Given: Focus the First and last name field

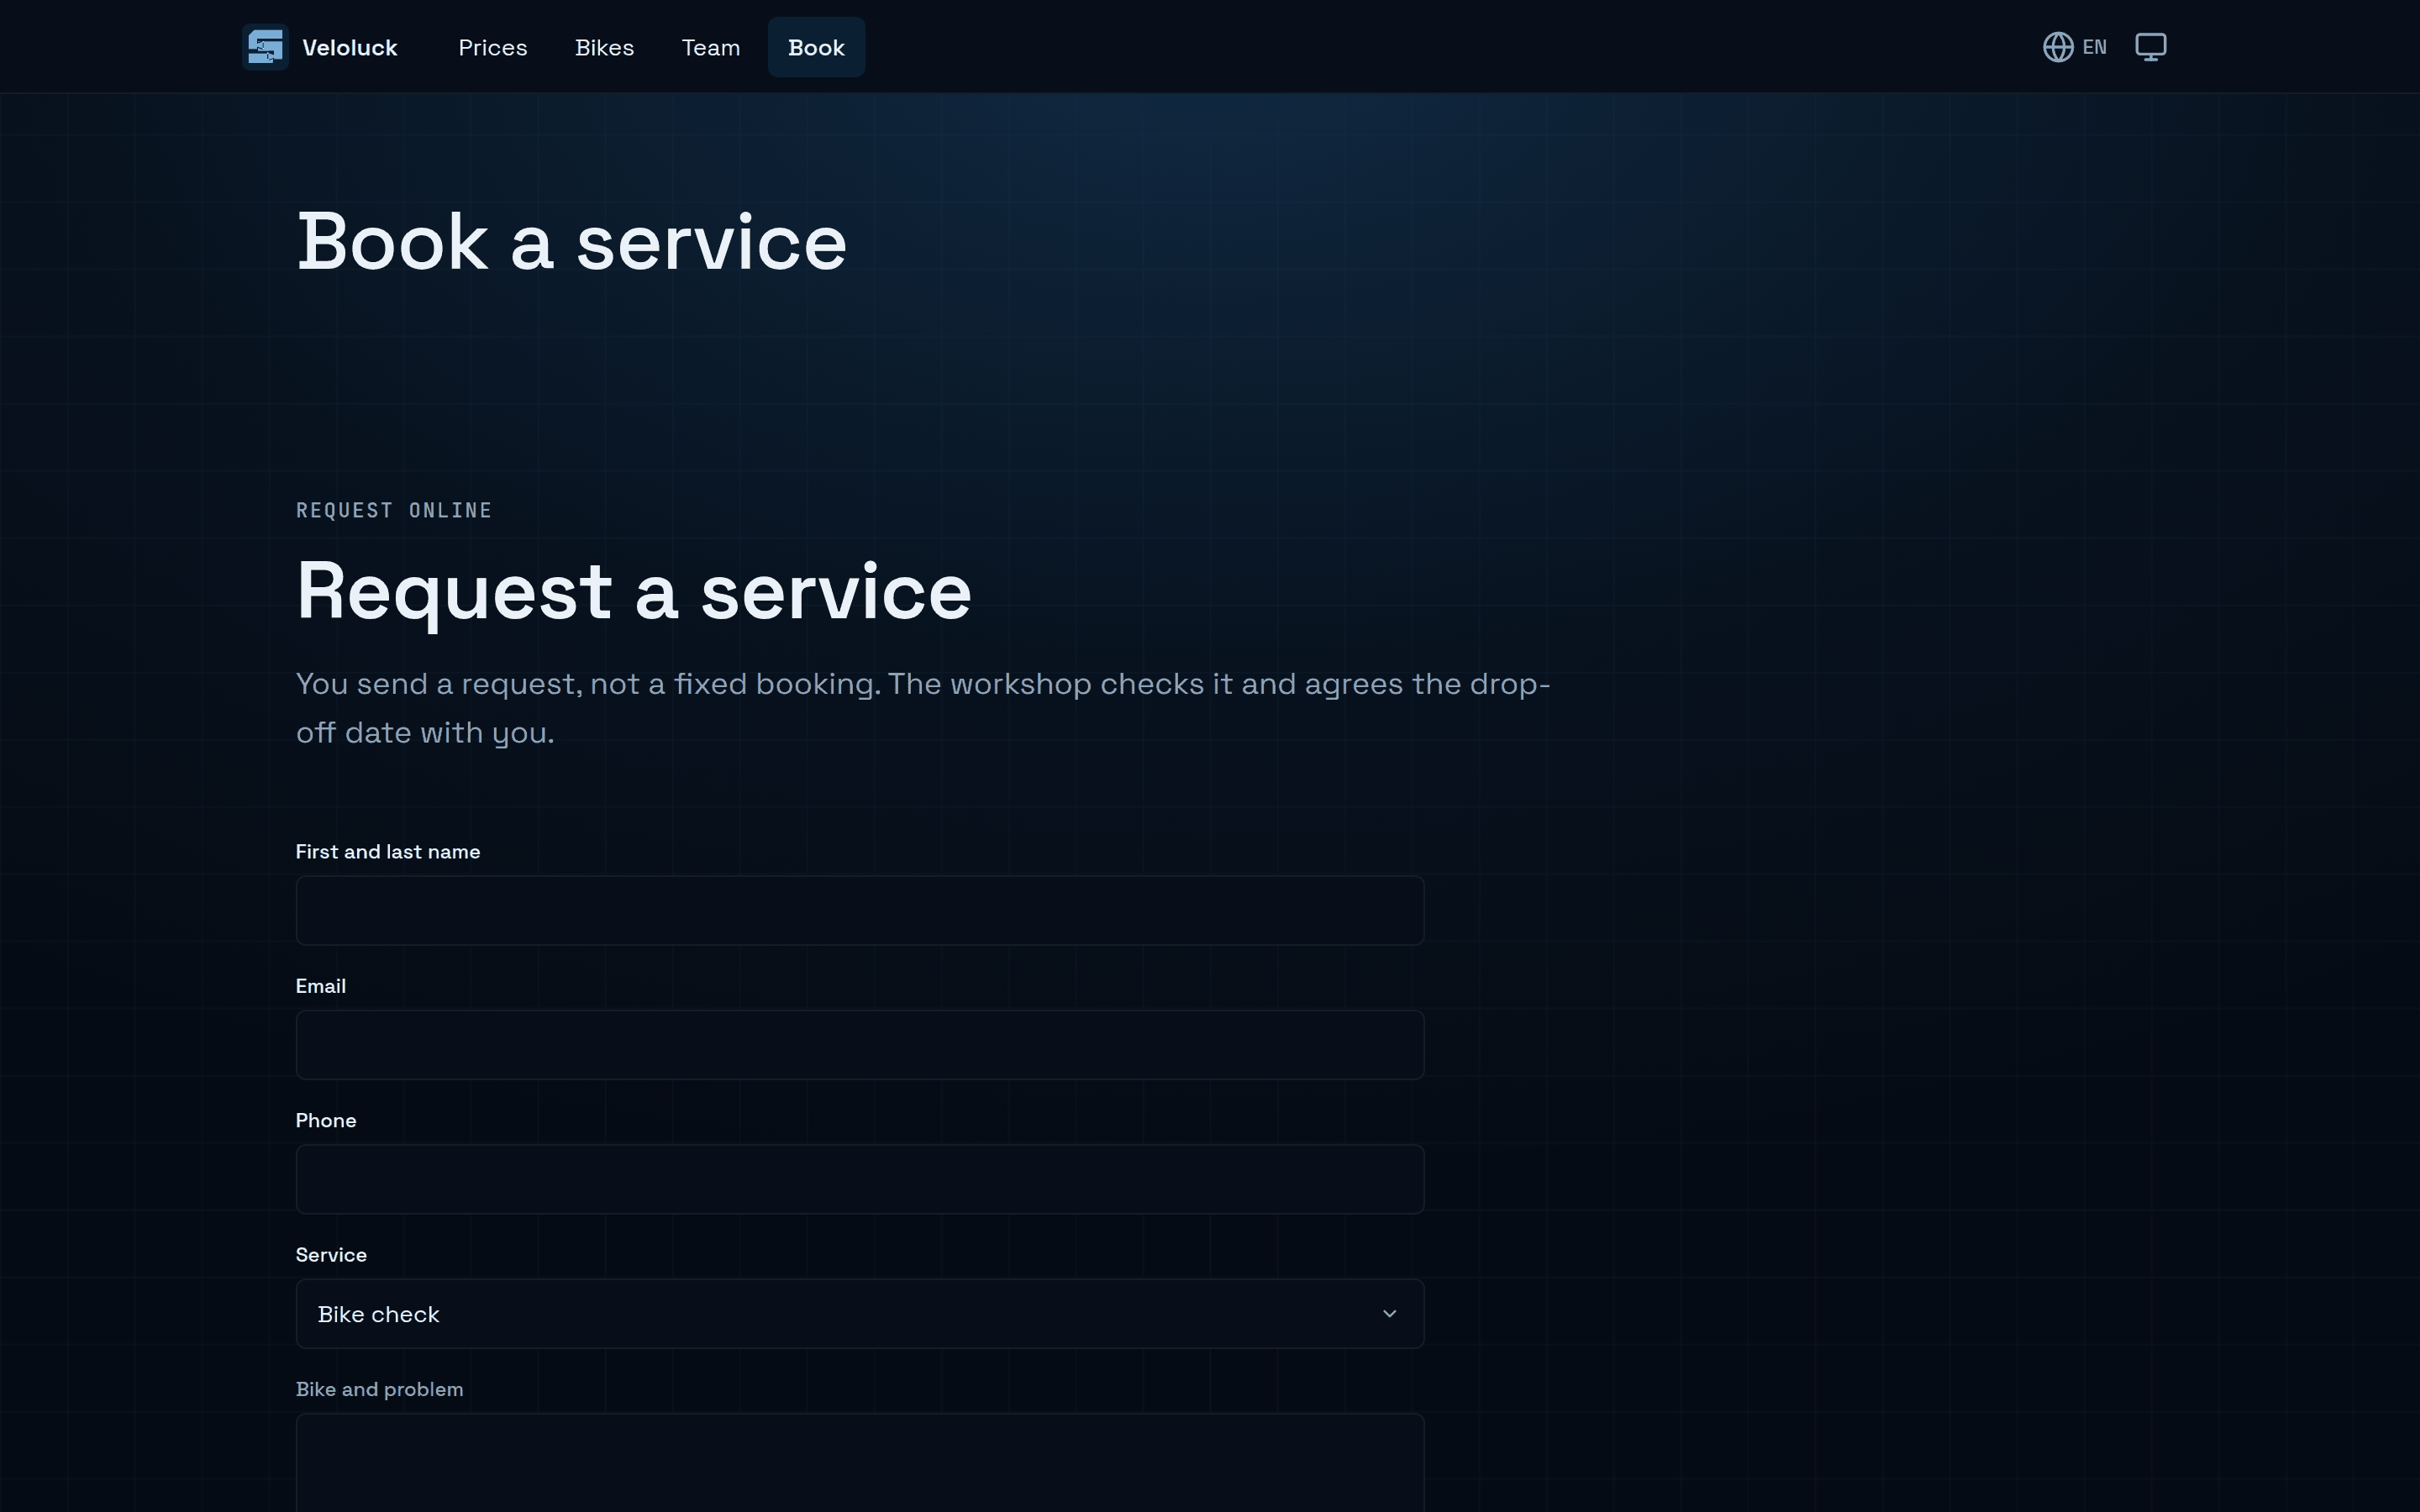Looking at the screenshot, I should click(x=859, y=910).
